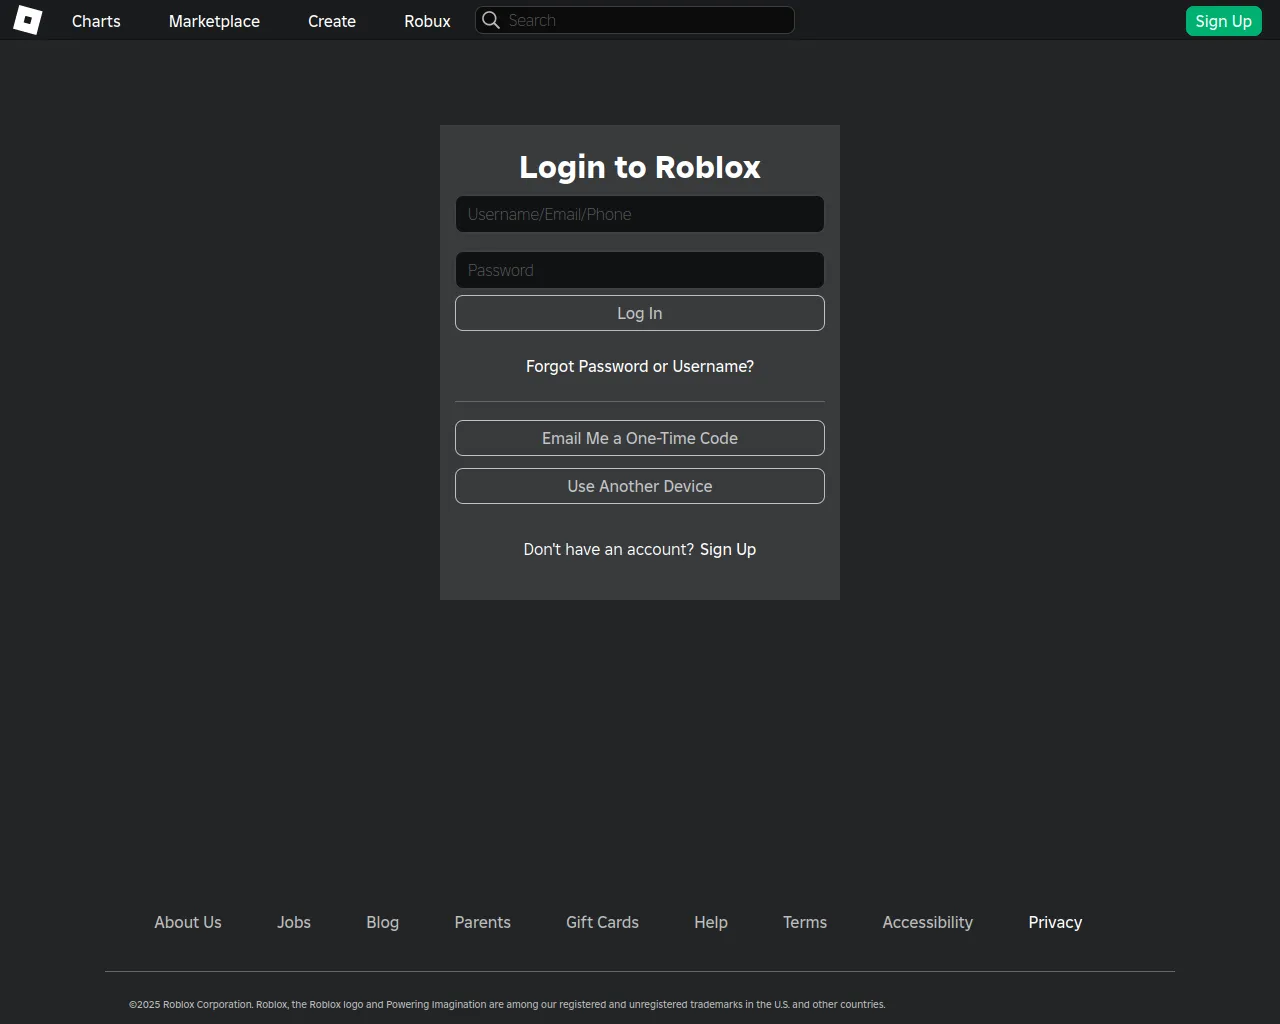Open the About Us footer link

pos(188,922)
